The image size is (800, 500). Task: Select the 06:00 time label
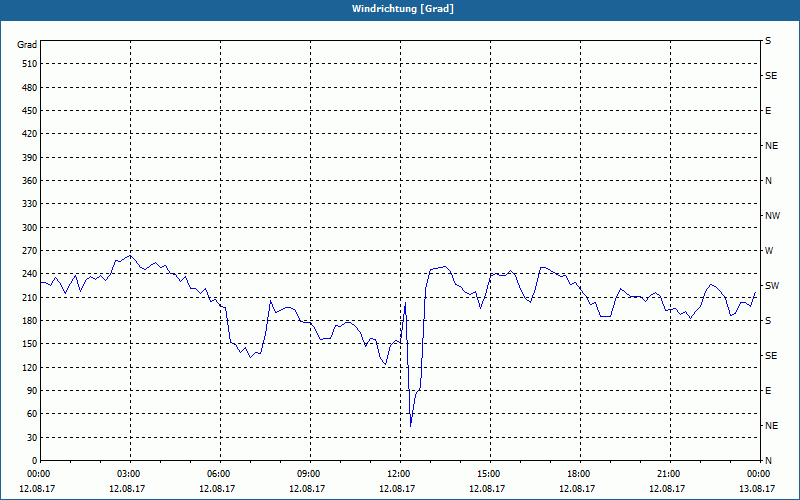click(217, 474)
